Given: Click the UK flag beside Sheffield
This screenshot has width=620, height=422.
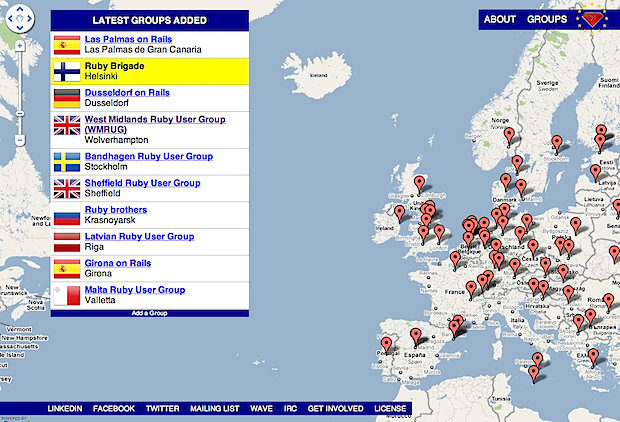Looking at the screenshot, I should point(67,189).
